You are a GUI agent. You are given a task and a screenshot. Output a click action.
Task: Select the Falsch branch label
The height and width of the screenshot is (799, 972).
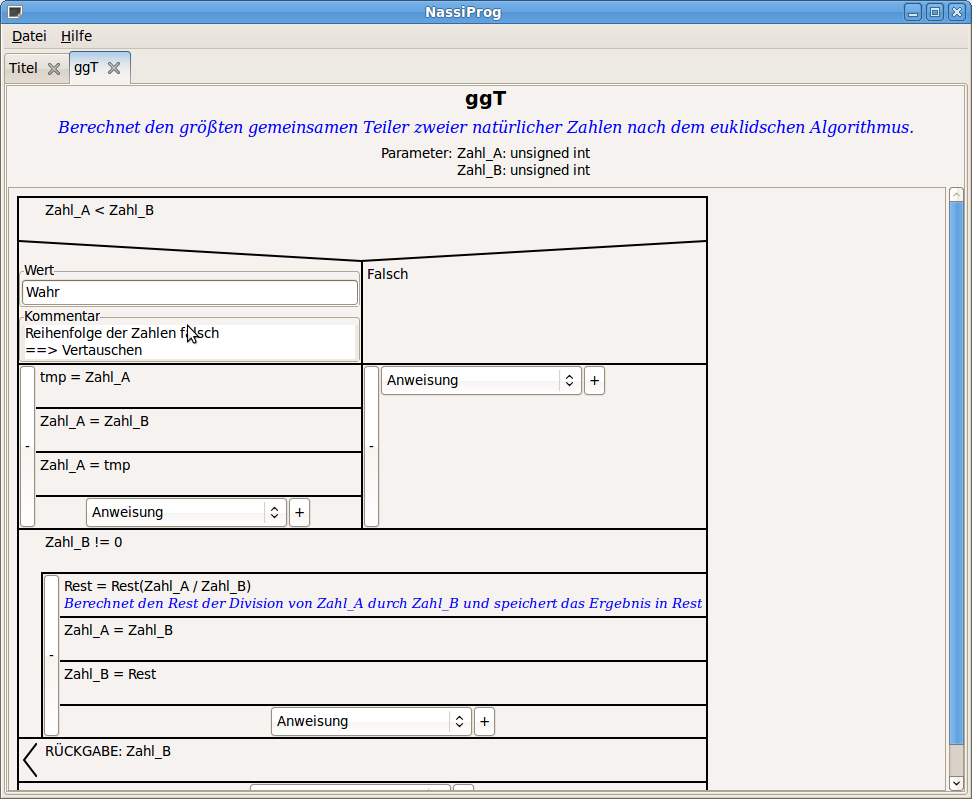(x=387, y=274)
